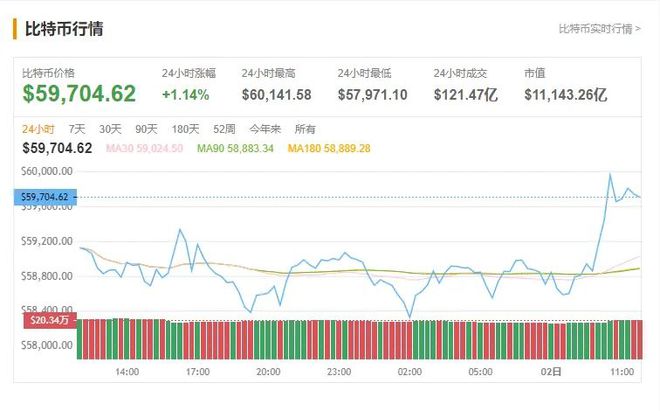The image size is (660, 411).
Task: Select the 今年来 range tab
Action: [x=265, y=129]
